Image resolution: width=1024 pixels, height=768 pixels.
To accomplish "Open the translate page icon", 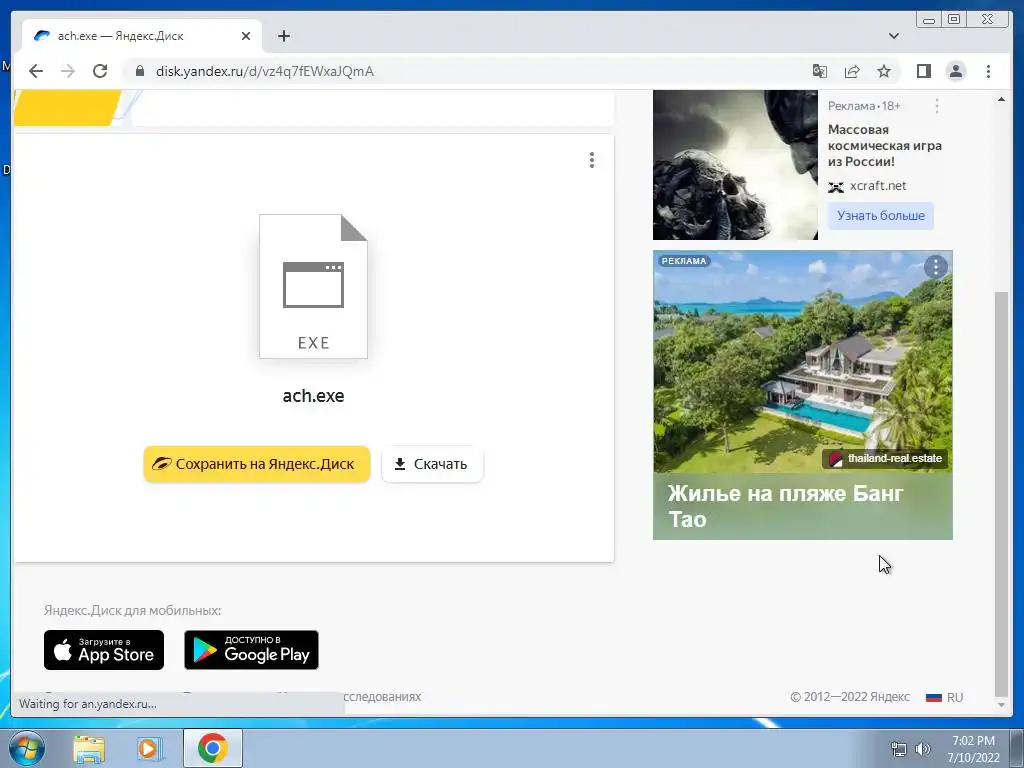I will (x=820, y=71).
